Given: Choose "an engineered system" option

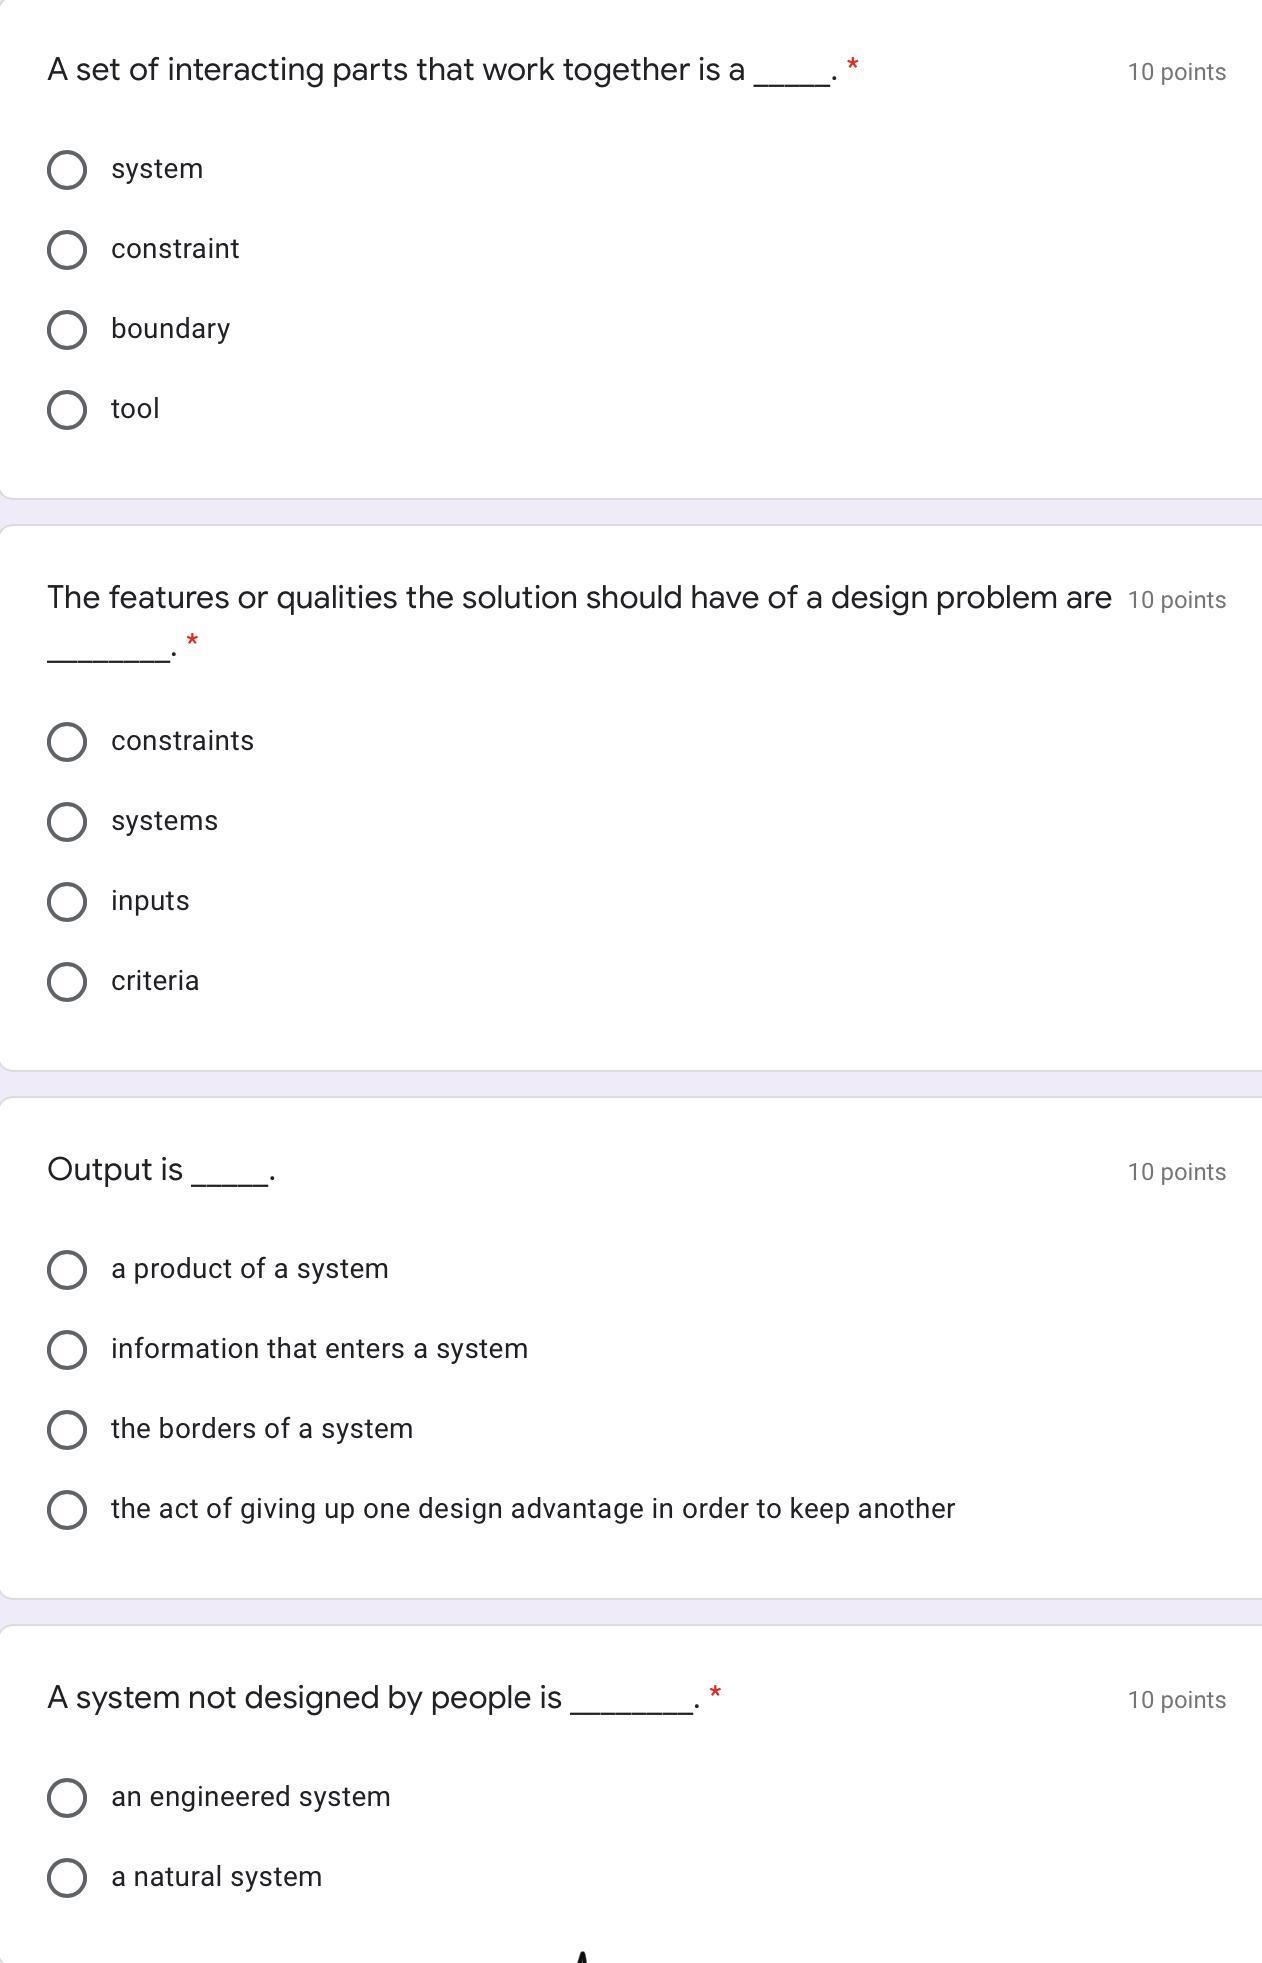Looking at the screenshot, I should click(67, 1798).
